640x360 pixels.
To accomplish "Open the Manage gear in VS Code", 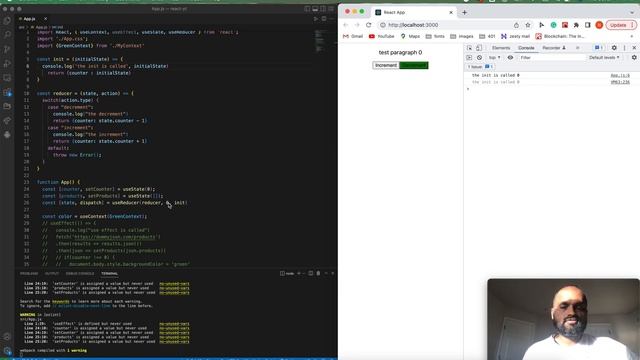I will click(7, 351).
